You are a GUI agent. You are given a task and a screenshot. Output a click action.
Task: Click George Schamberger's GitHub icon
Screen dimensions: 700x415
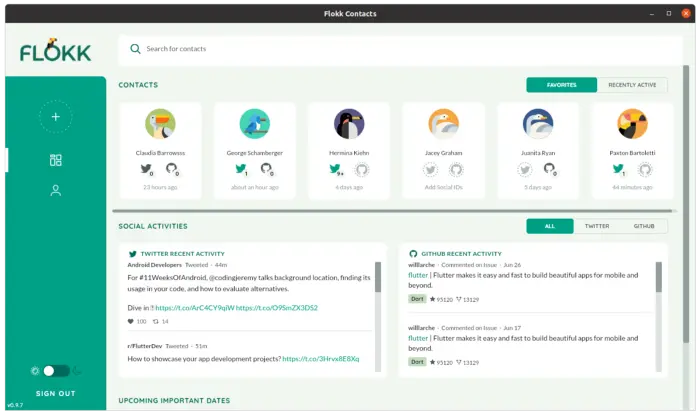pyautogui.click(x=267, y=169)
